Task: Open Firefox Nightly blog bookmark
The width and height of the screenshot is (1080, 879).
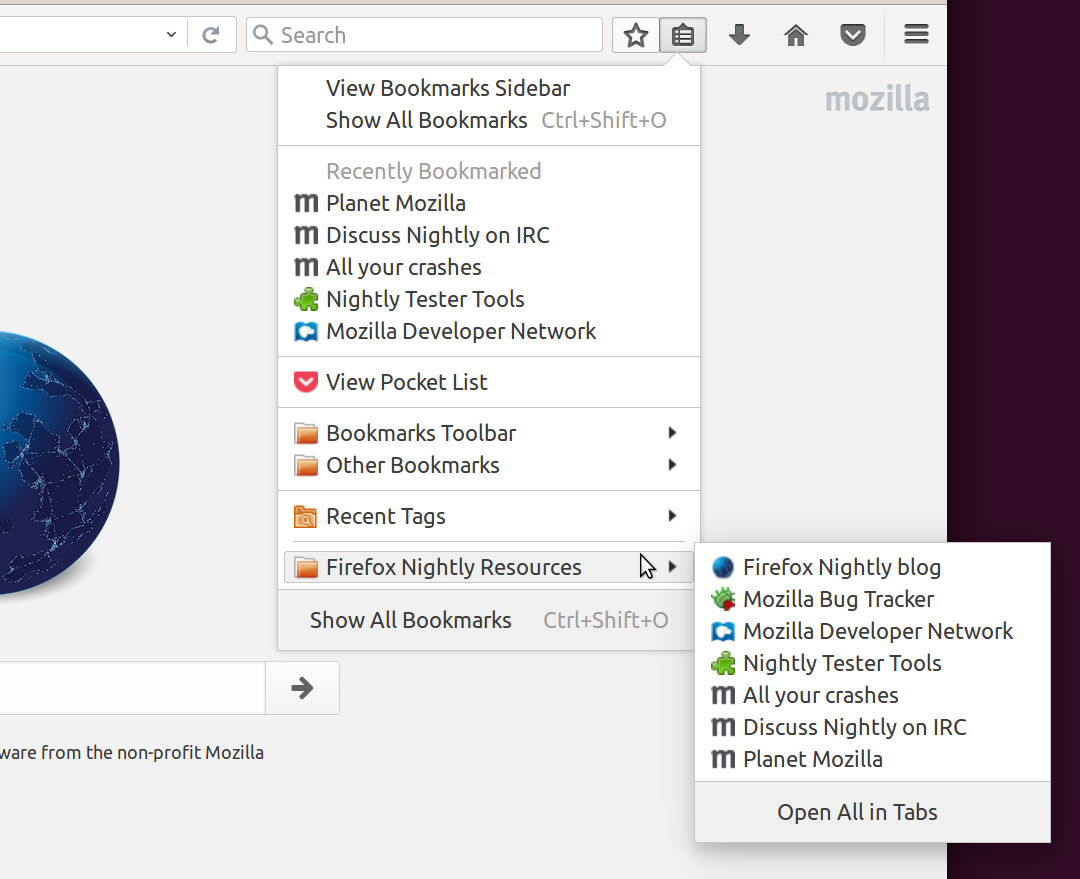Action: pyautogui.click(x=841, y=568)
